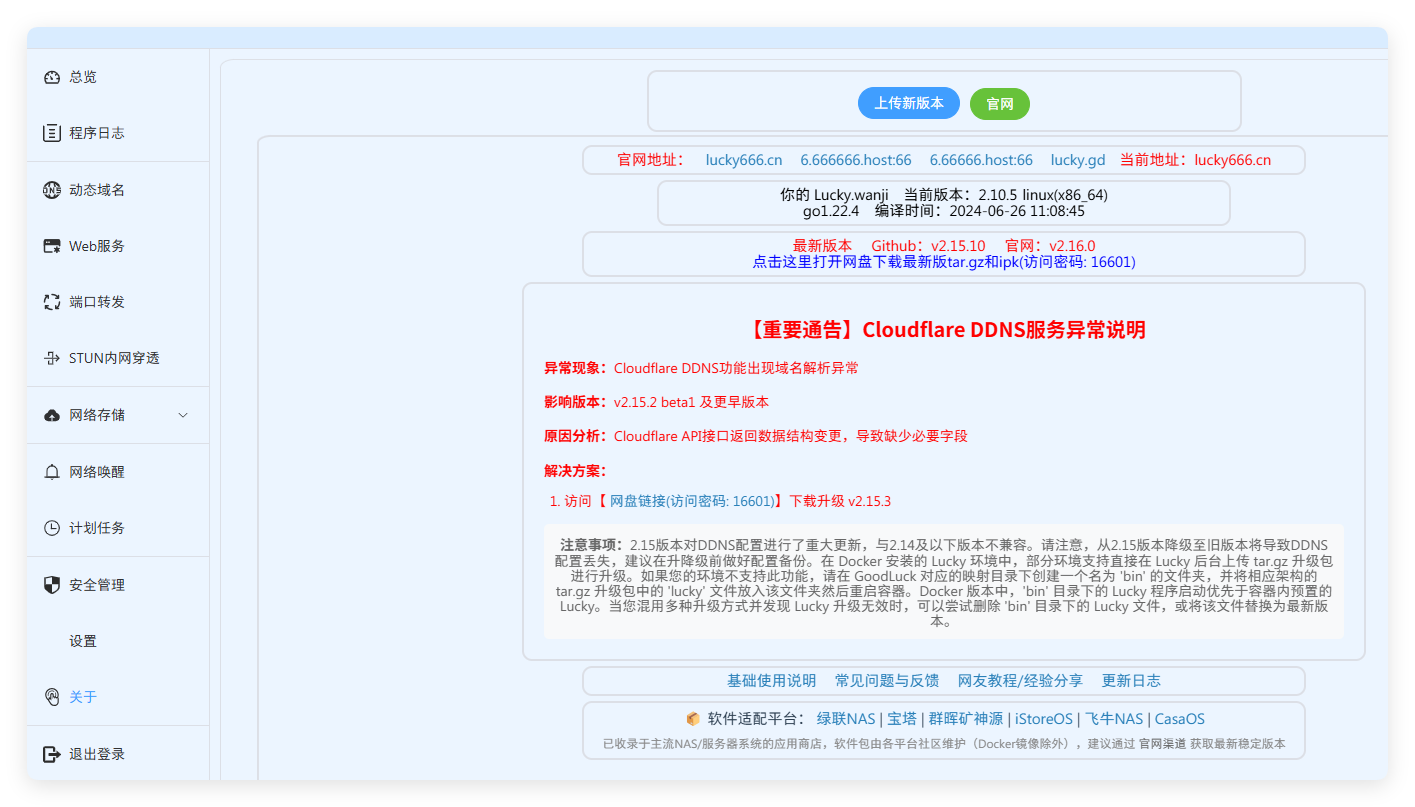Image resolution: width=1415 pixels, height=807 pixels.
Task: Select 程序日志 in the sidebar
Action: coord(80,132)
